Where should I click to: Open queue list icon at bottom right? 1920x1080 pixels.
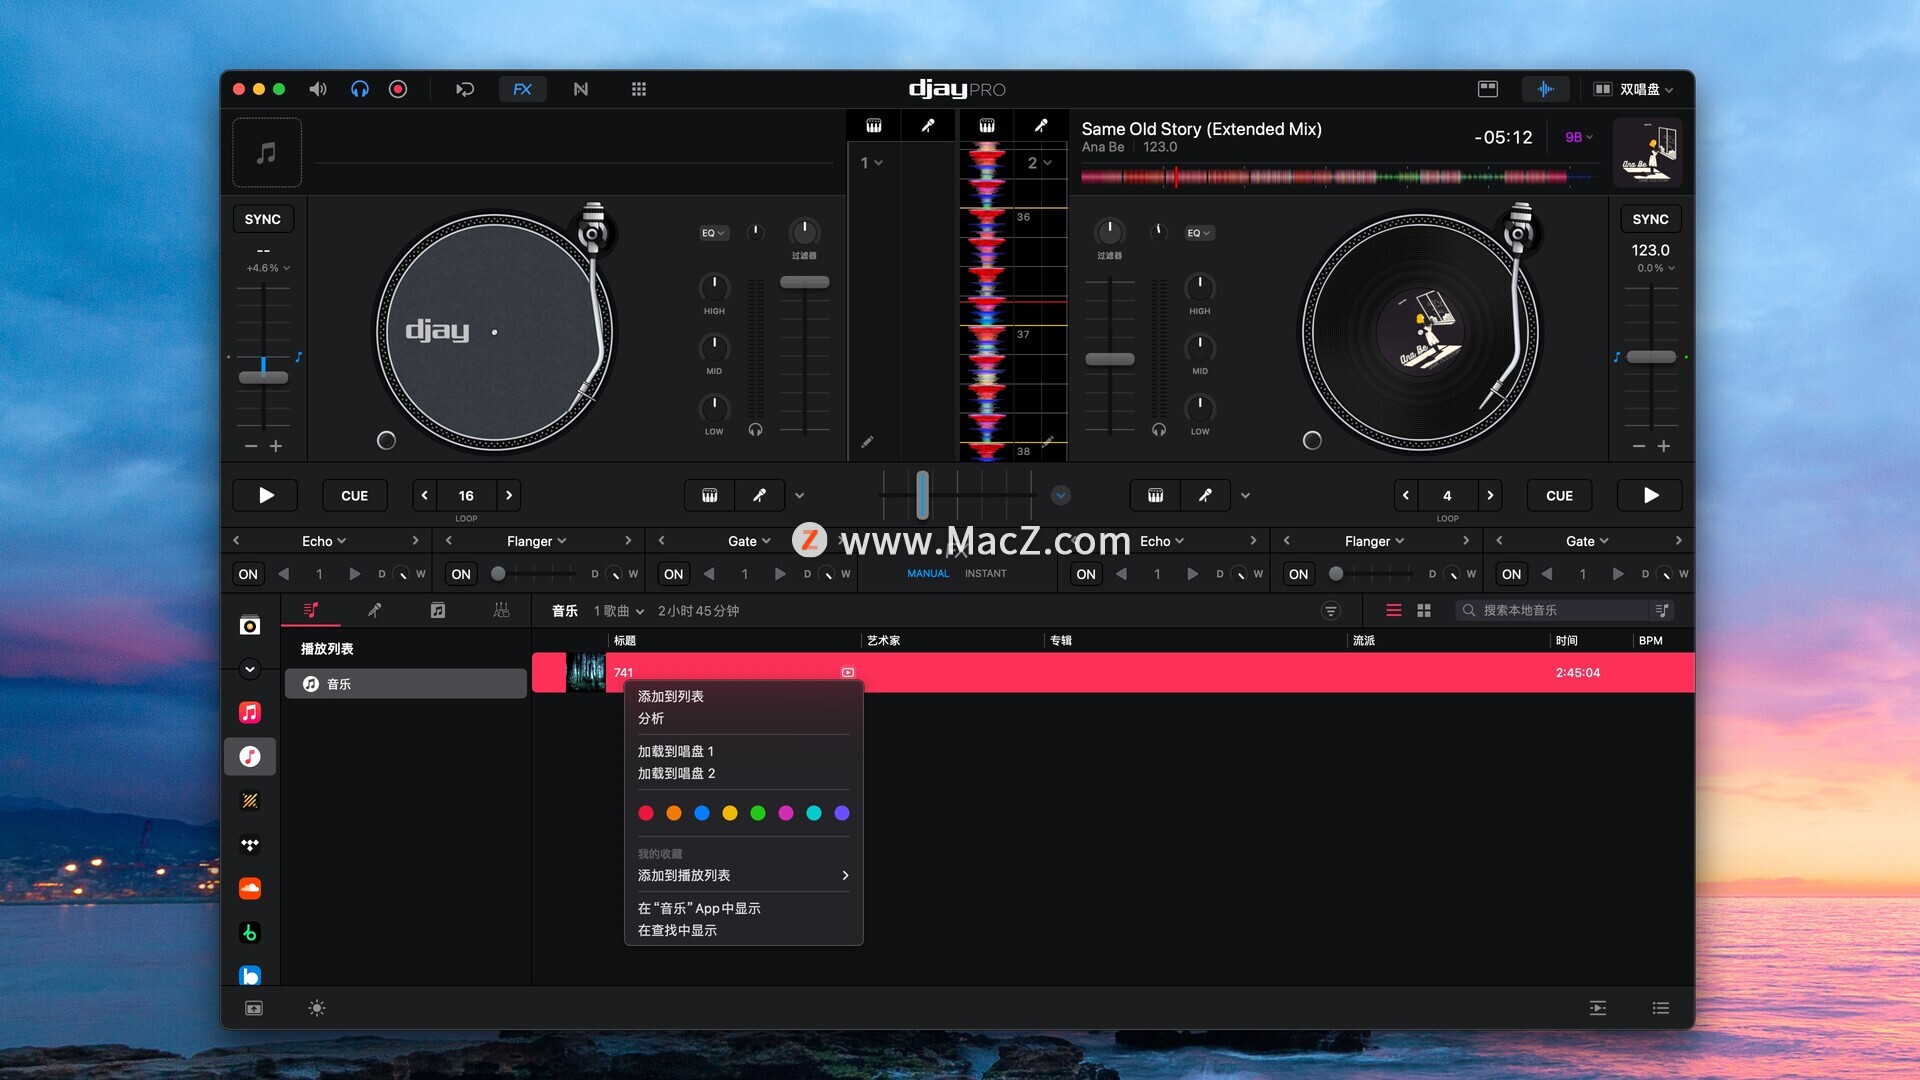[x=1661, y=1008]
